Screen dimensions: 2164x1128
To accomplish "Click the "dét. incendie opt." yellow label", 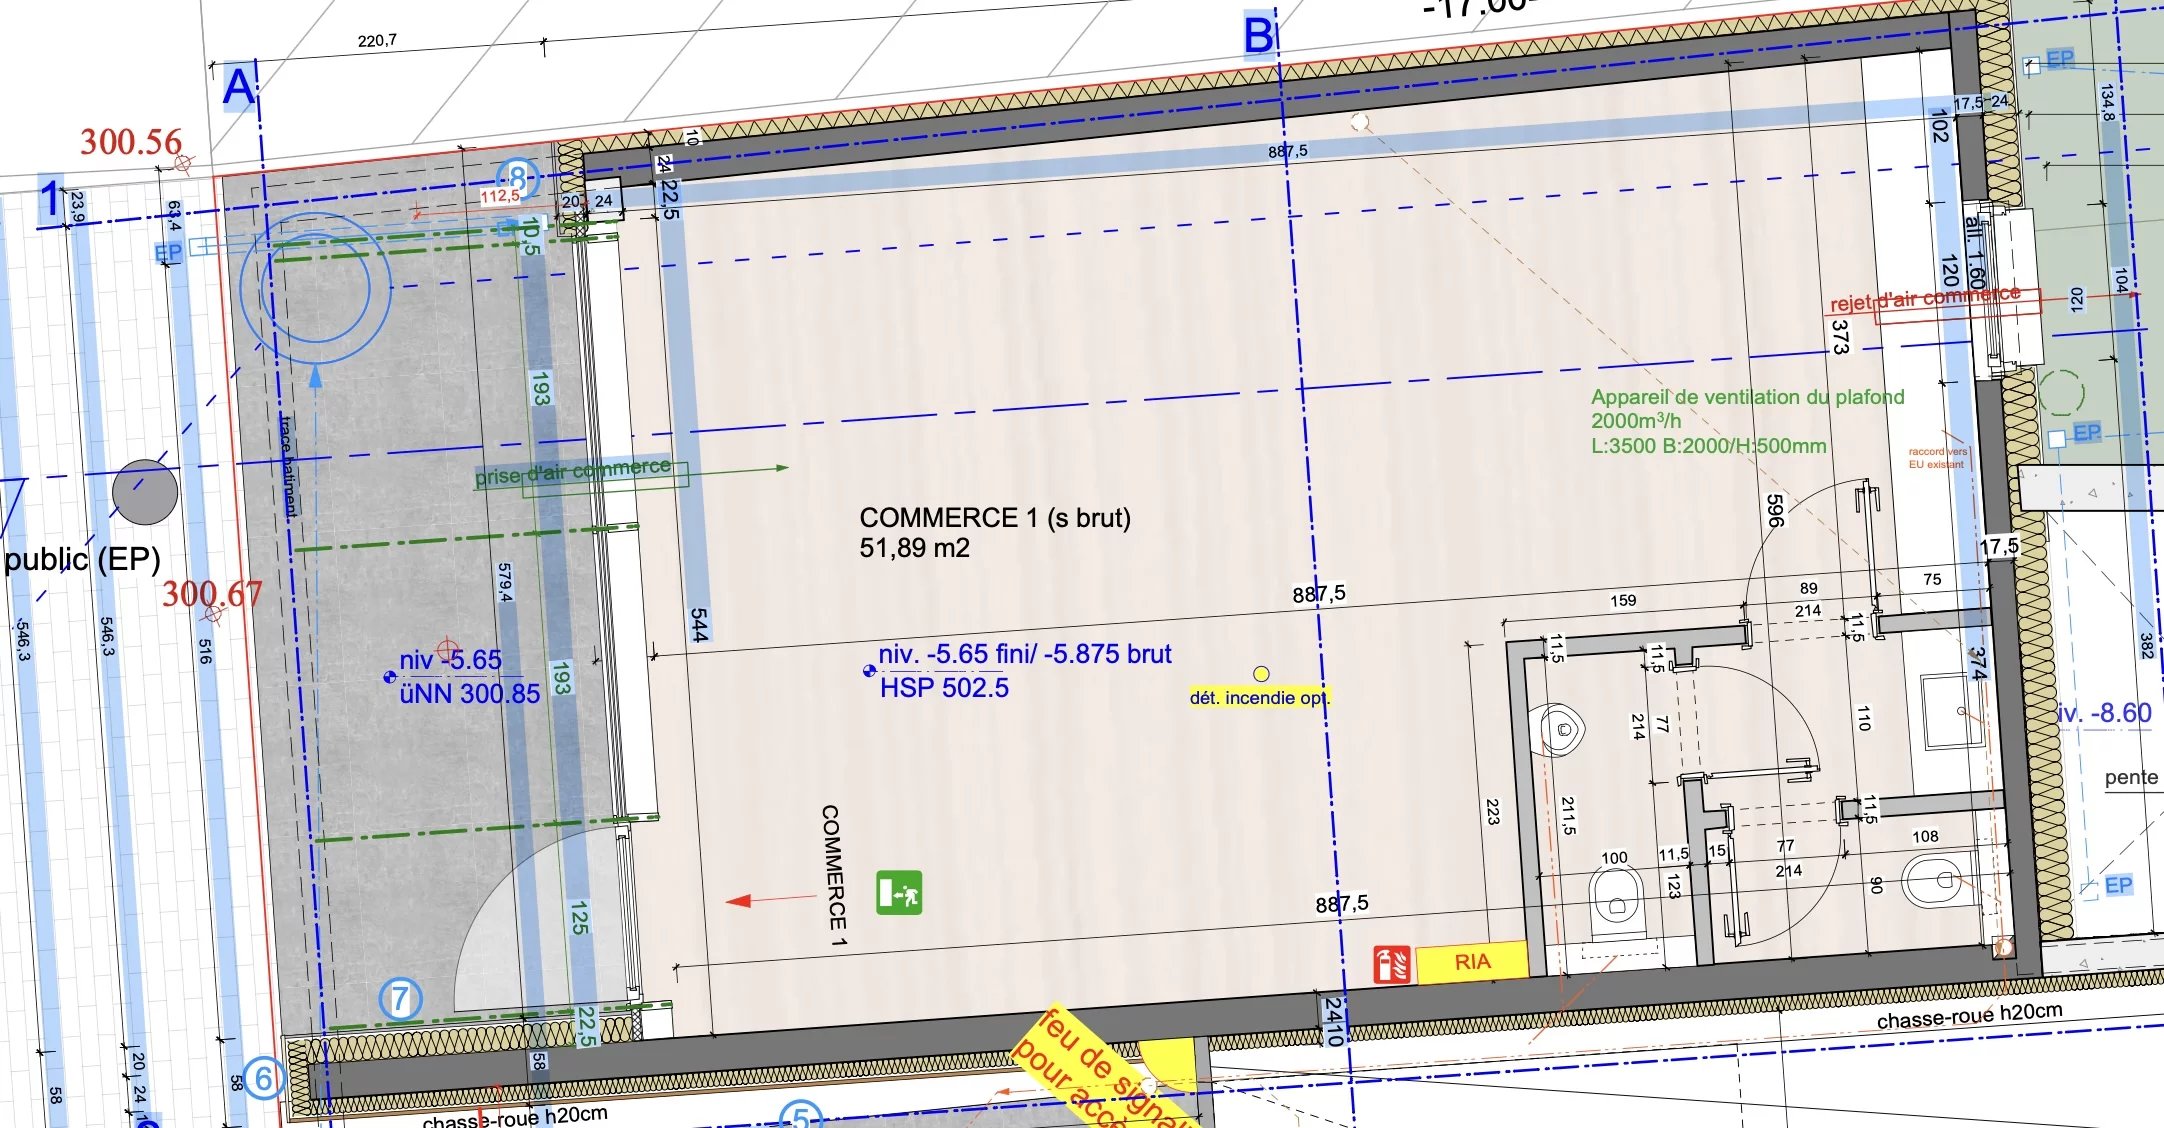I will pos(1259,698).
